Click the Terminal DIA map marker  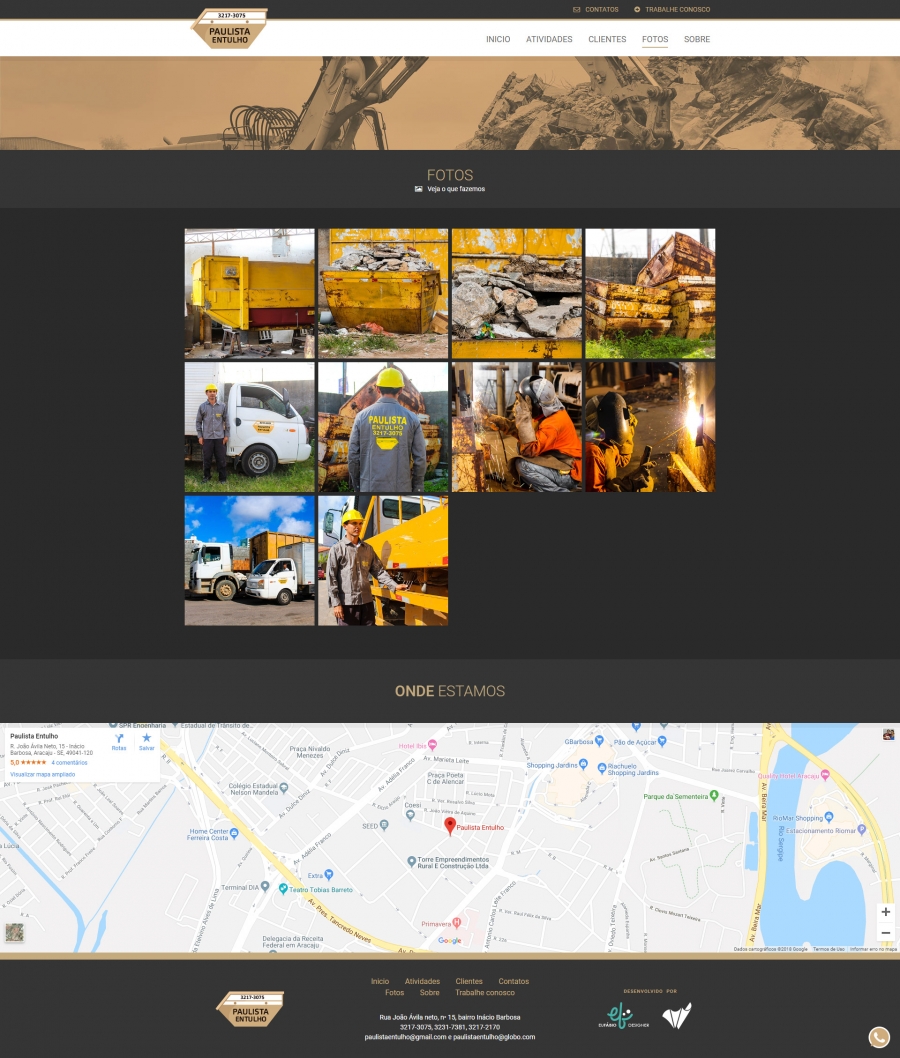click(265, 886)
